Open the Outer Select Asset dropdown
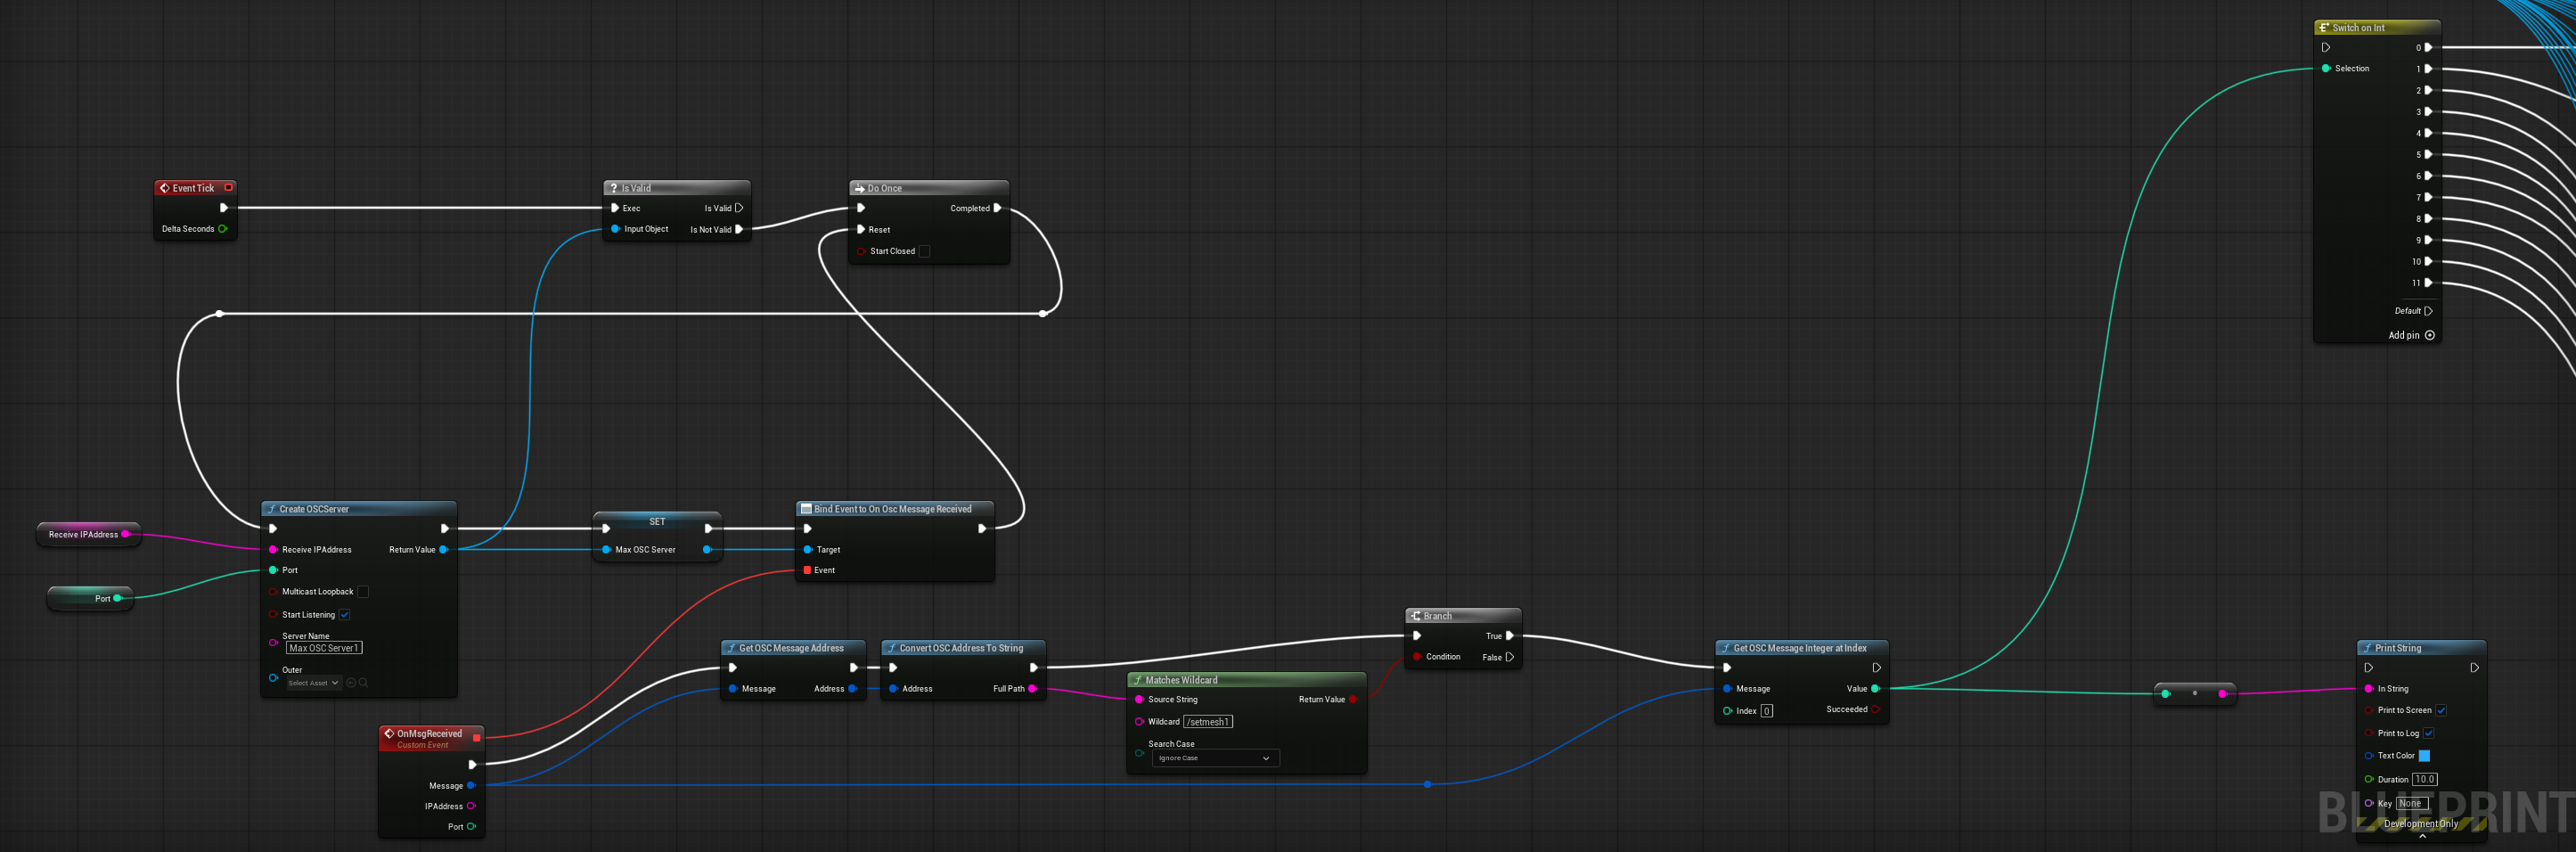Viewport: 2576px width, 852px height. [x=314, y=683]
